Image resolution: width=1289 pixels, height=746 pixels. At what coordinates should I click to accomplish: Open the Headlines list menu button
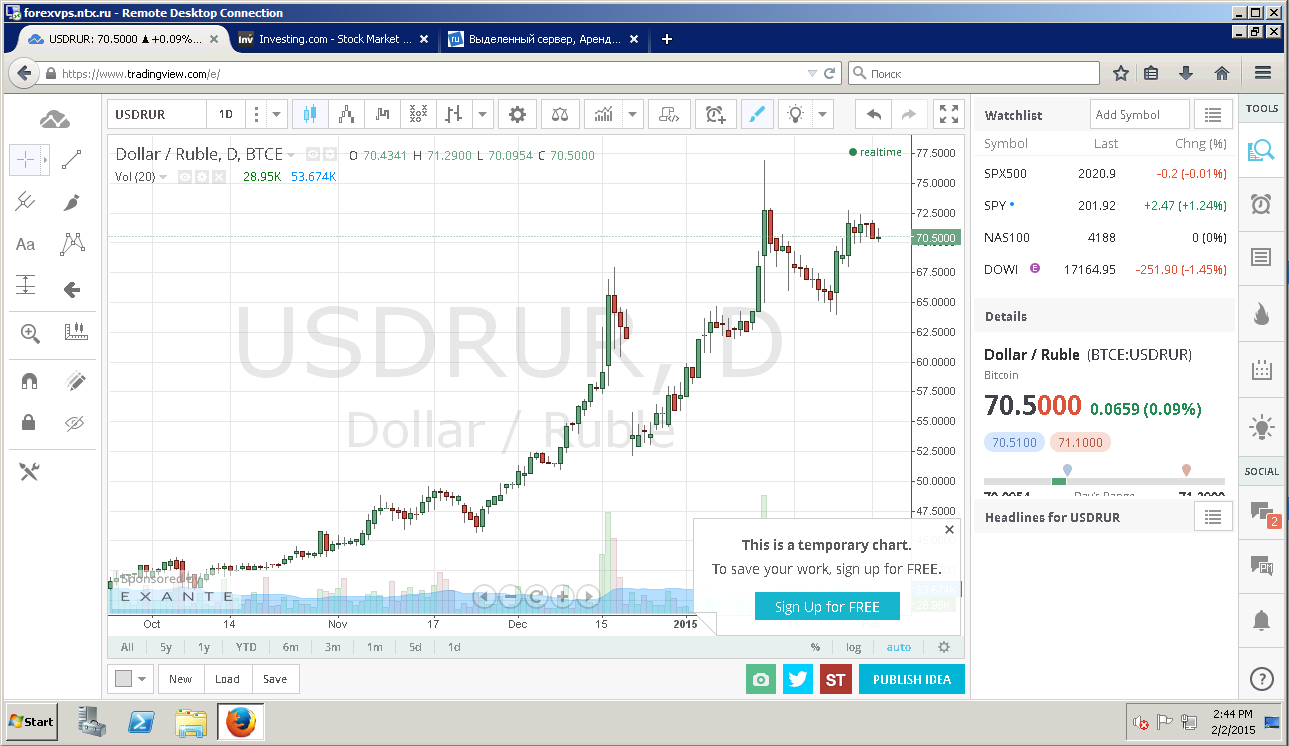1213,517
